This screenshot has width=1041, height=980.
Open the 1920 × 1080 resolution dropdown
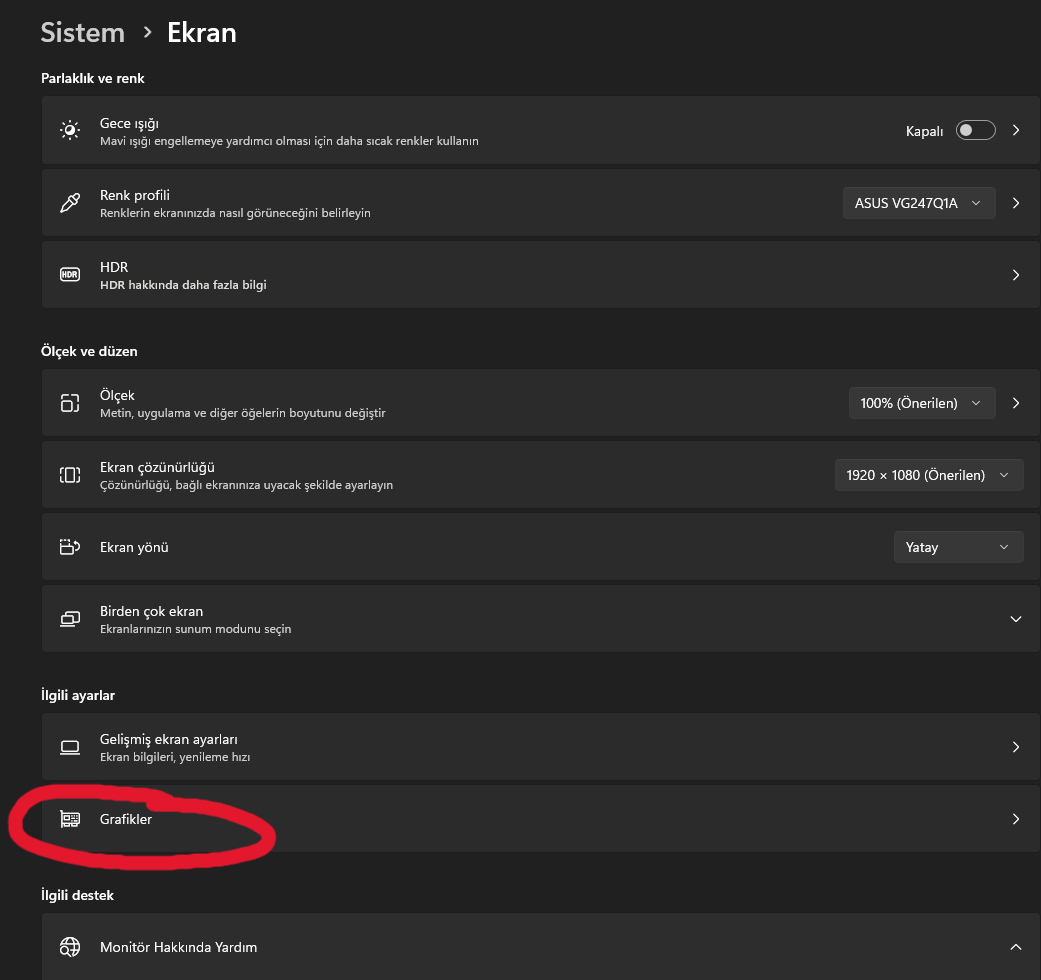pyautogui.click(x=929, y=475)
